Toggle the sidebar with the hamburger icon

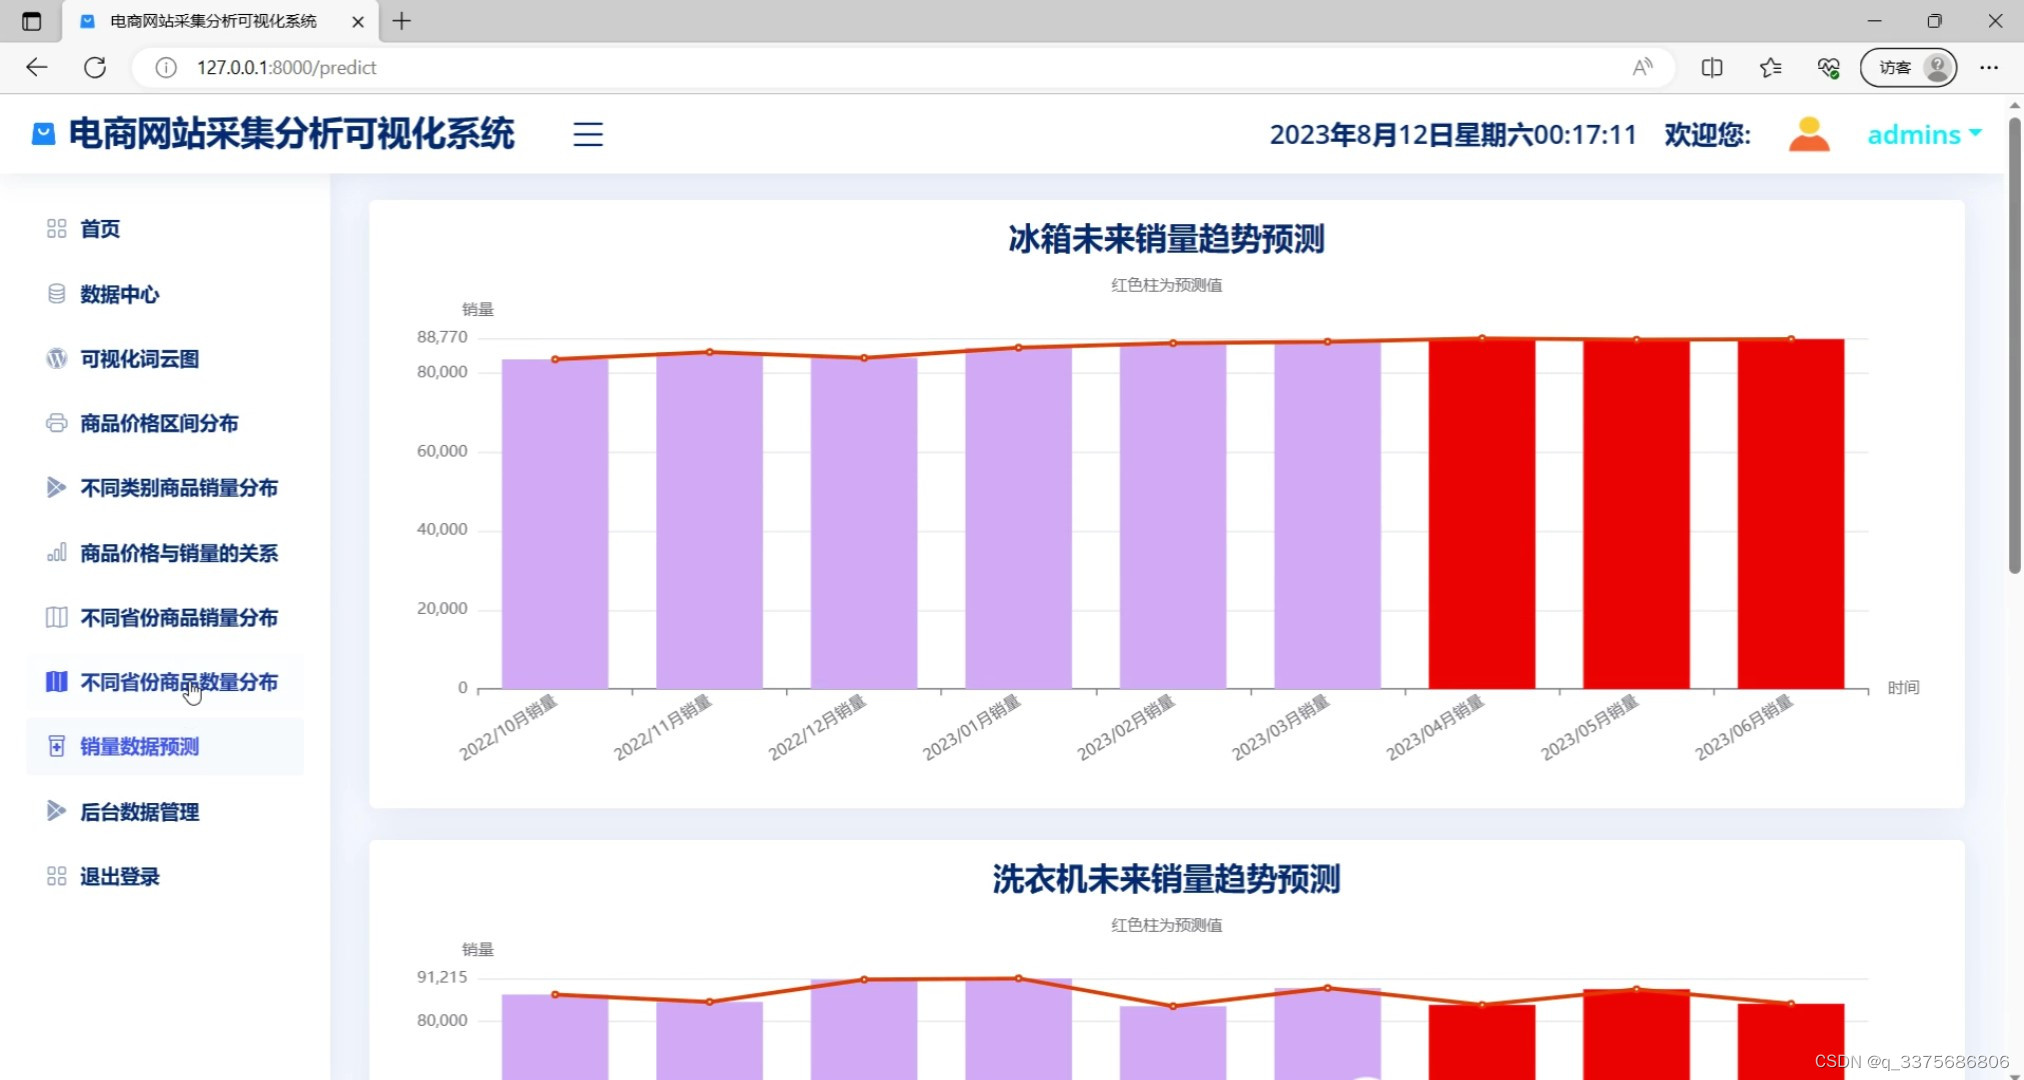587,134
